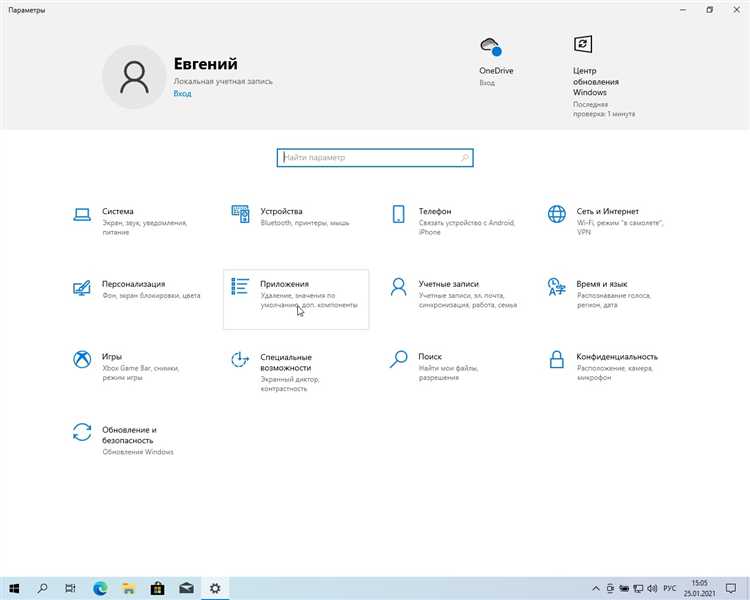
Task: Click the OneDrive cloud icon
Action: [491, 46]
